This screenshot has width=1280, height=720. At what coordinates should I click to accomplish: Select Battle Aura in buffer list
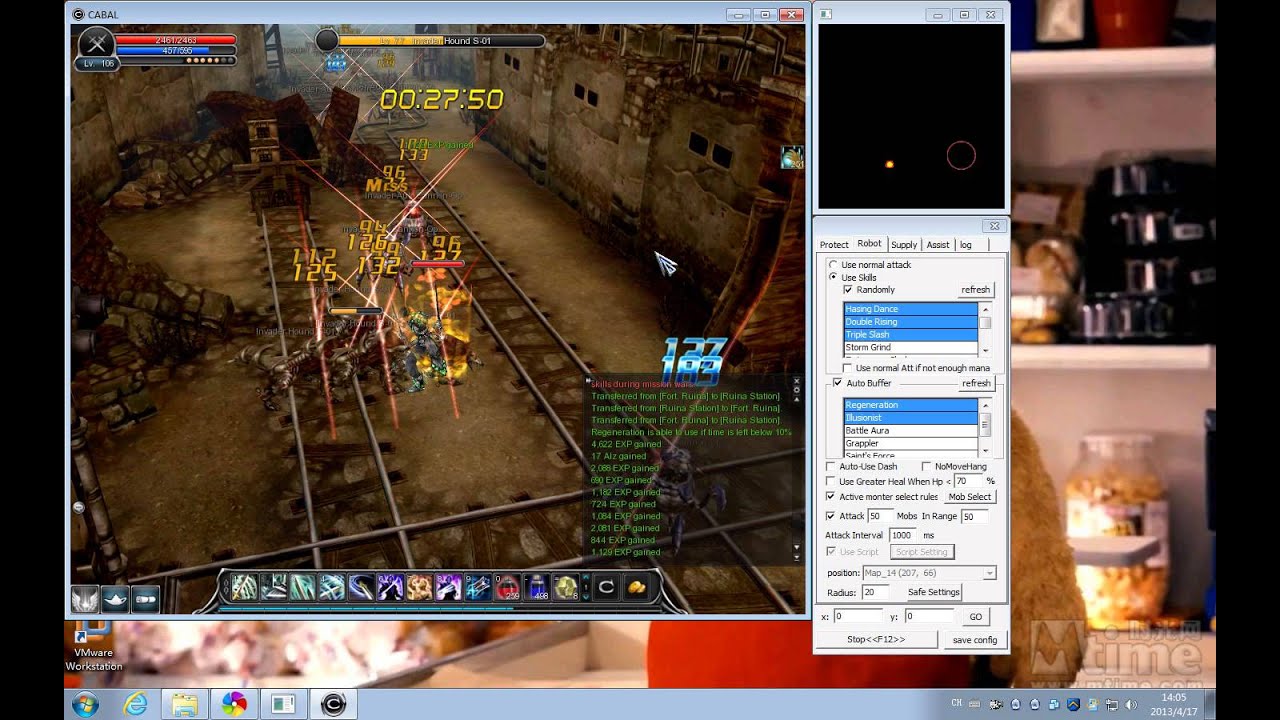[910, 430]
